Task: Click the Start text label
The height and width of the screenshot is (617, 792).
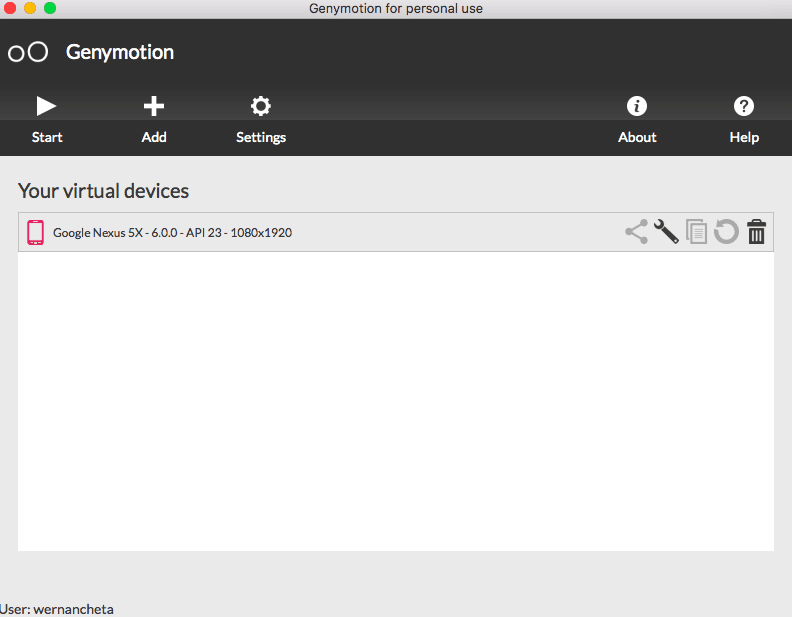Action: pyautogui.click(x=47, y=137)
